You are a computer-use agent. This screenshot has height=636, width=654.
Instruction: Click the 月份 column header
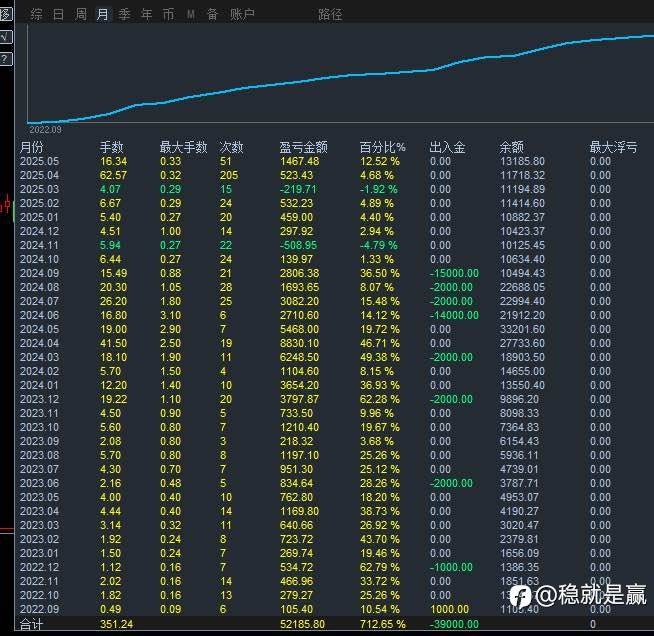(31, 147)
